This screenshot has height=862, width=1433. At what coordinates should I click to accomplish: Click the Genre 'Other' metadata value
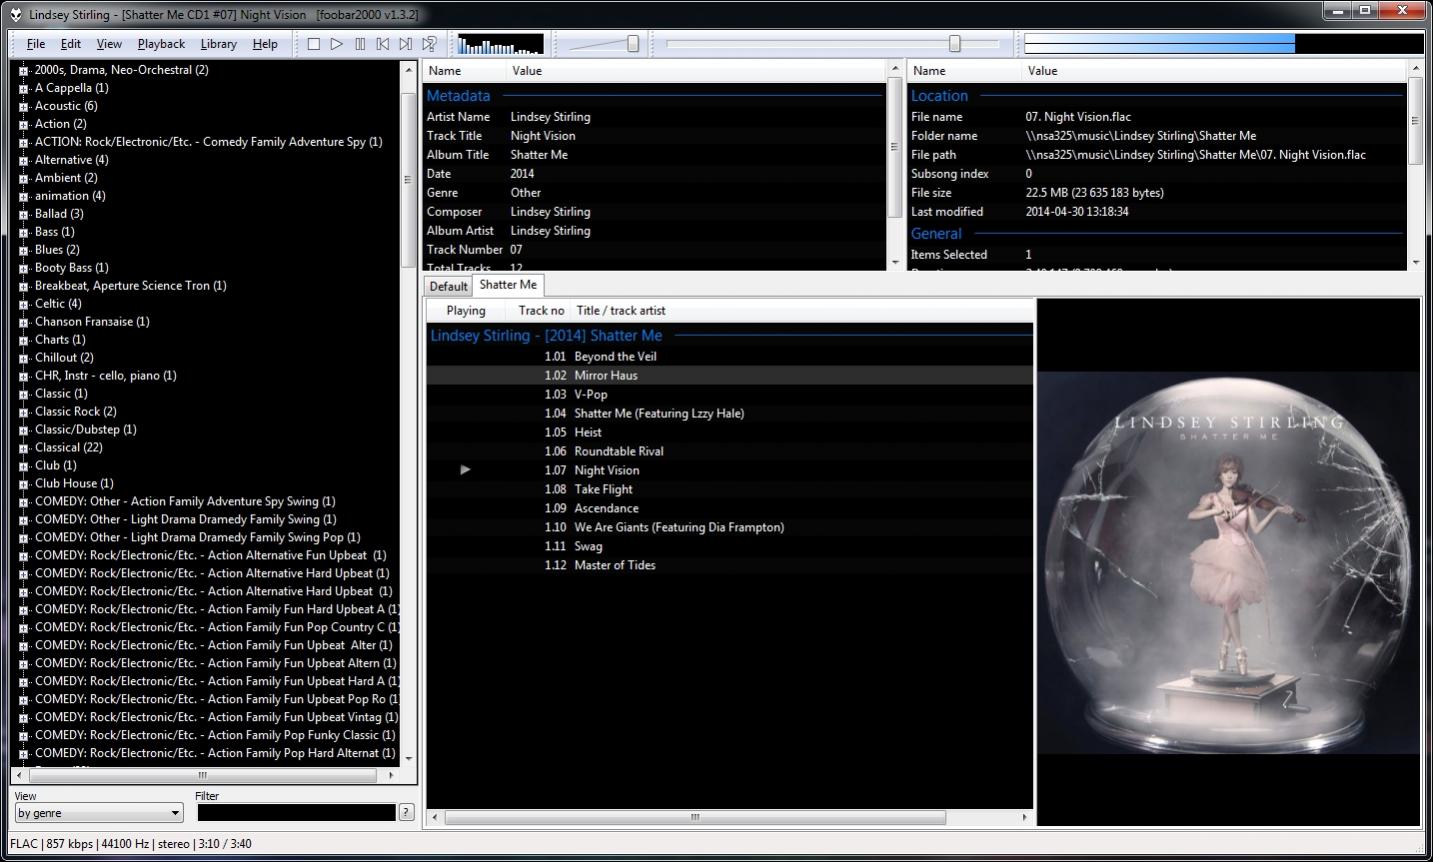pyautogui.click(x=525, y=193)
